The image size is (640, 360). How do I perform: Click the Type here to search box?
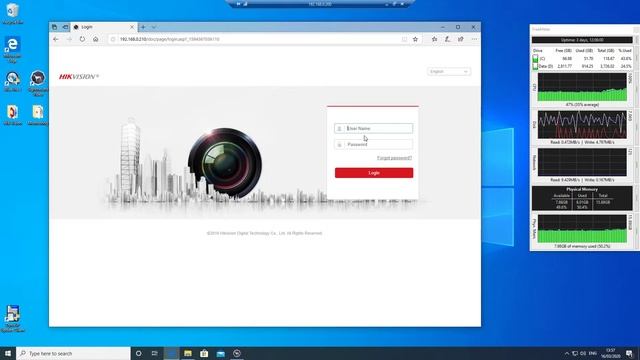73,353
